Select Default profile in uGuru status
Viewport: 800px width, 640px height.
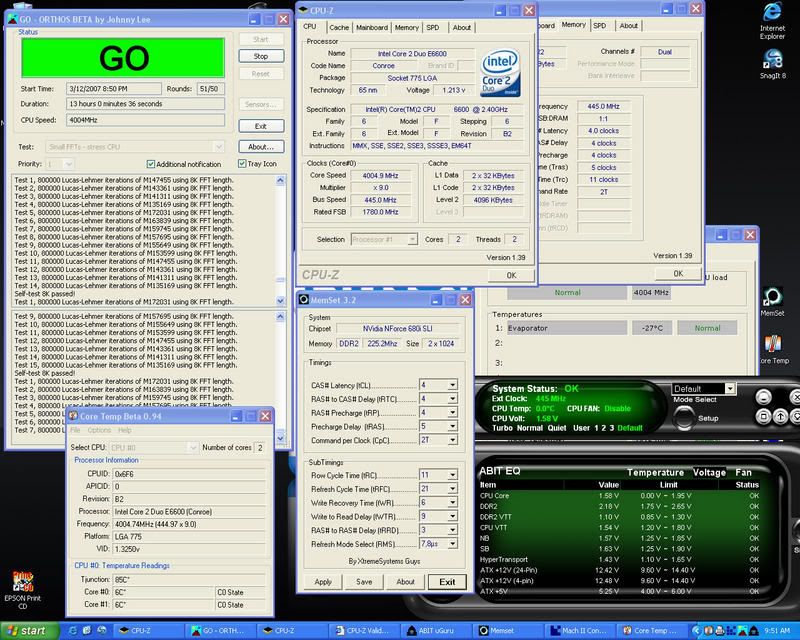click(x=630, y=428)
